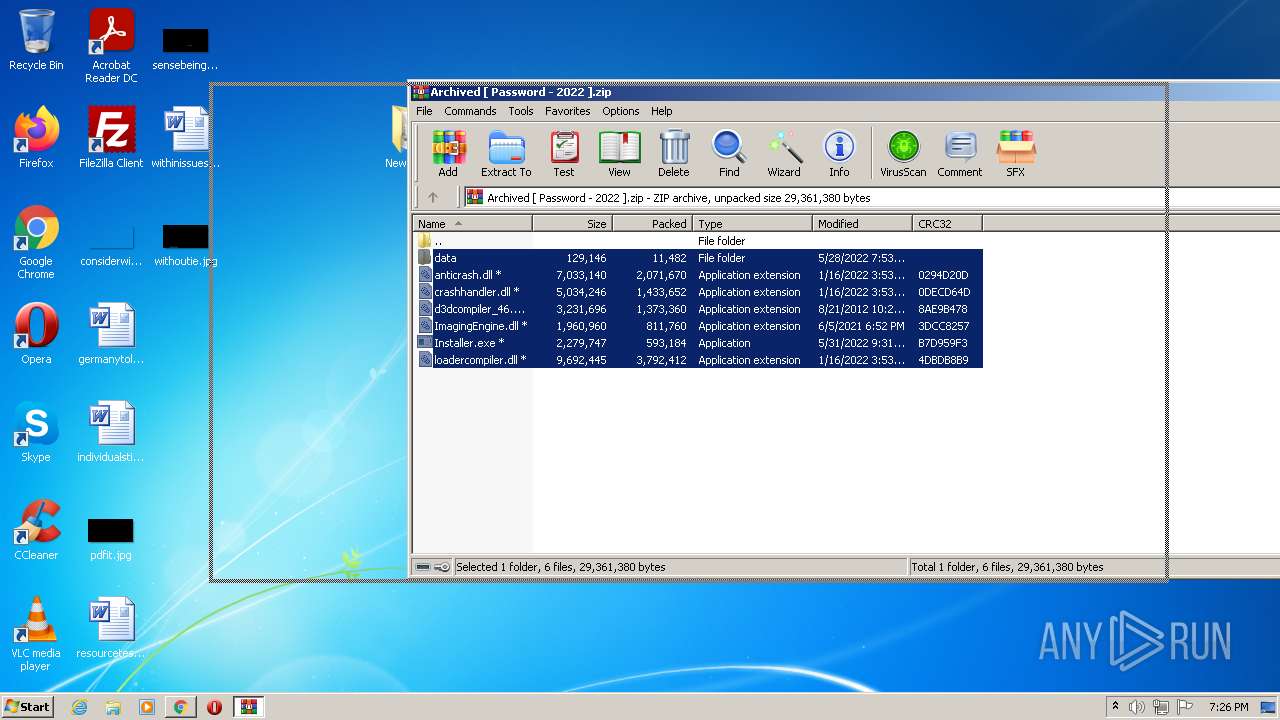Viewport: 1280px width, 720px height.
Task: Open germanytol Word document
Action: point(111,334)
